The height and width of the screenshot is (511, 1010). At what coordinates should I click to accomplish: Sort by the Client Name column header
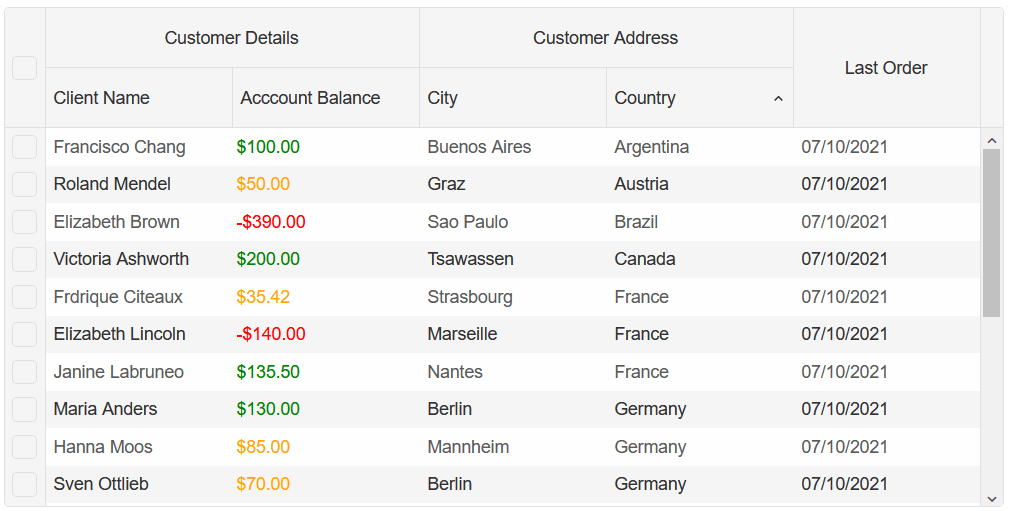tap(139, 98)
